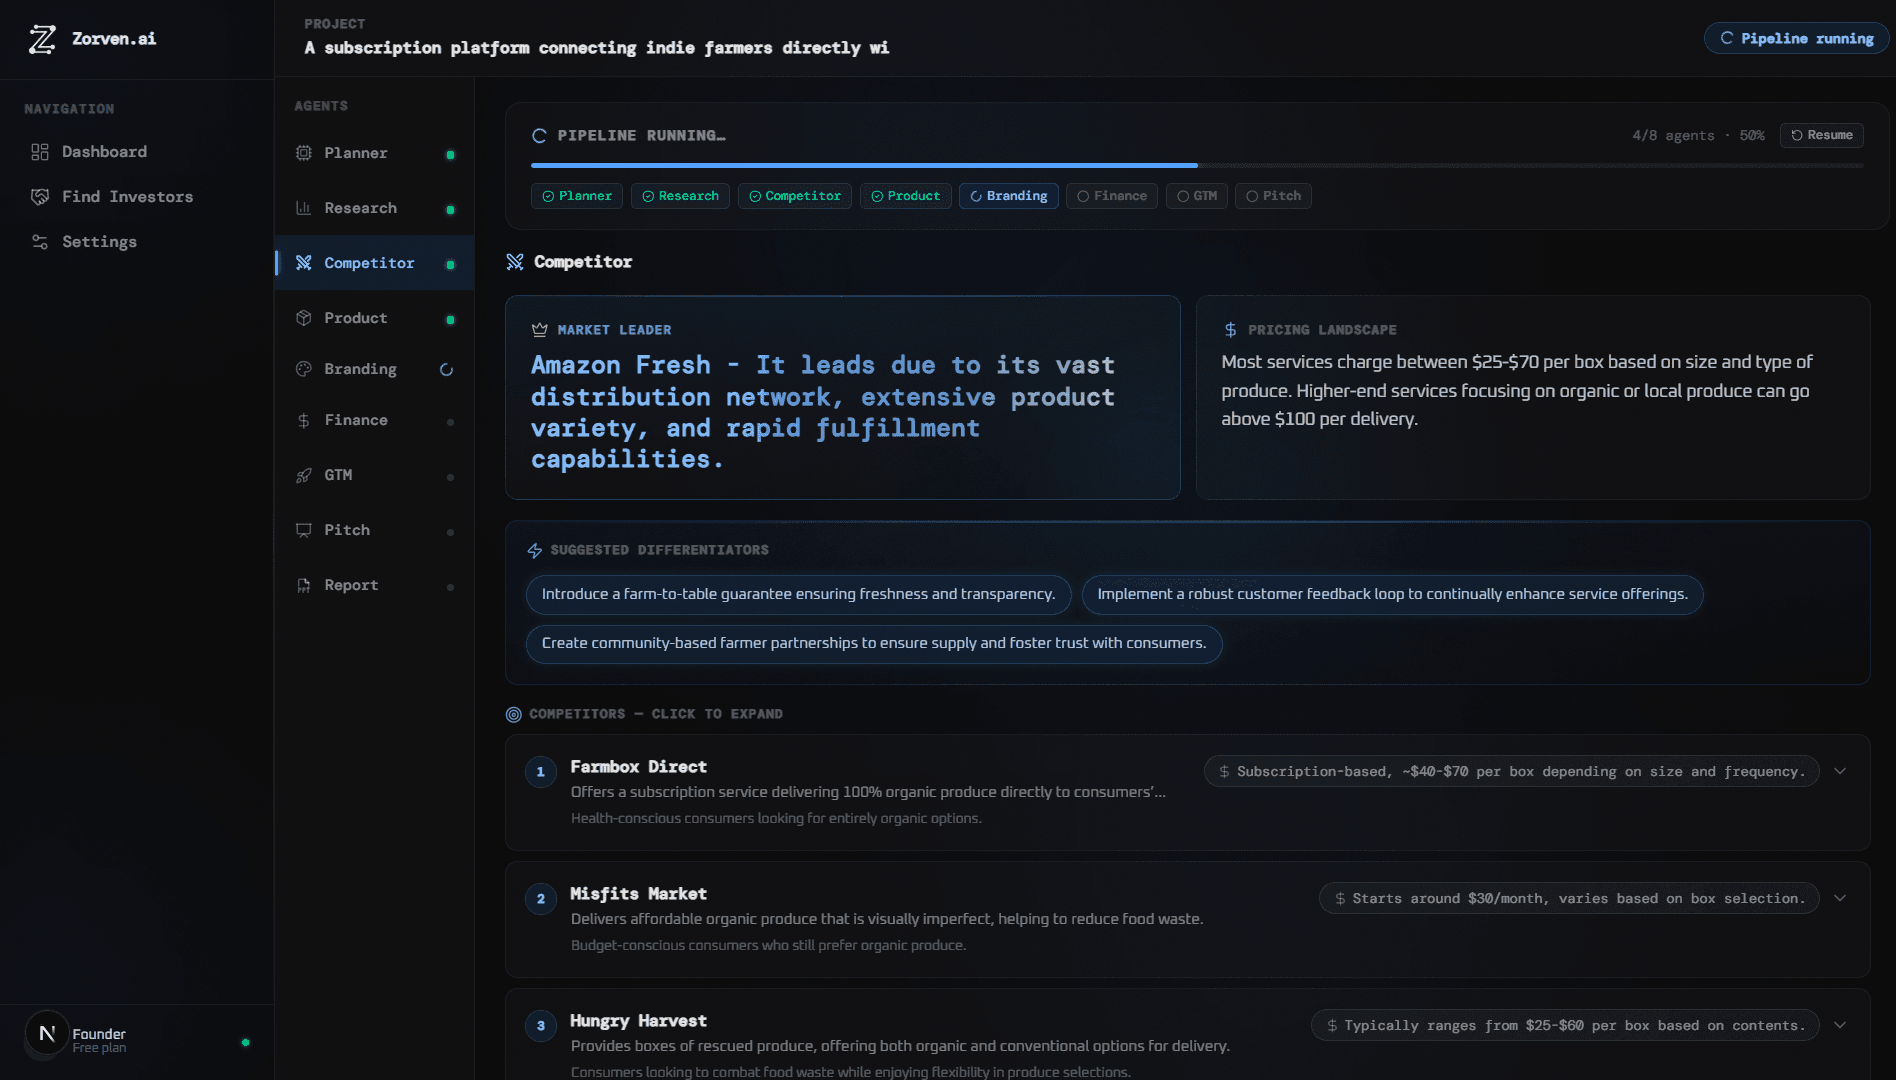Image resolution: width=1896 pixels, height=1080 pixels.
Task: Open the Founder profile avatar
Action: coord(46,1033)
